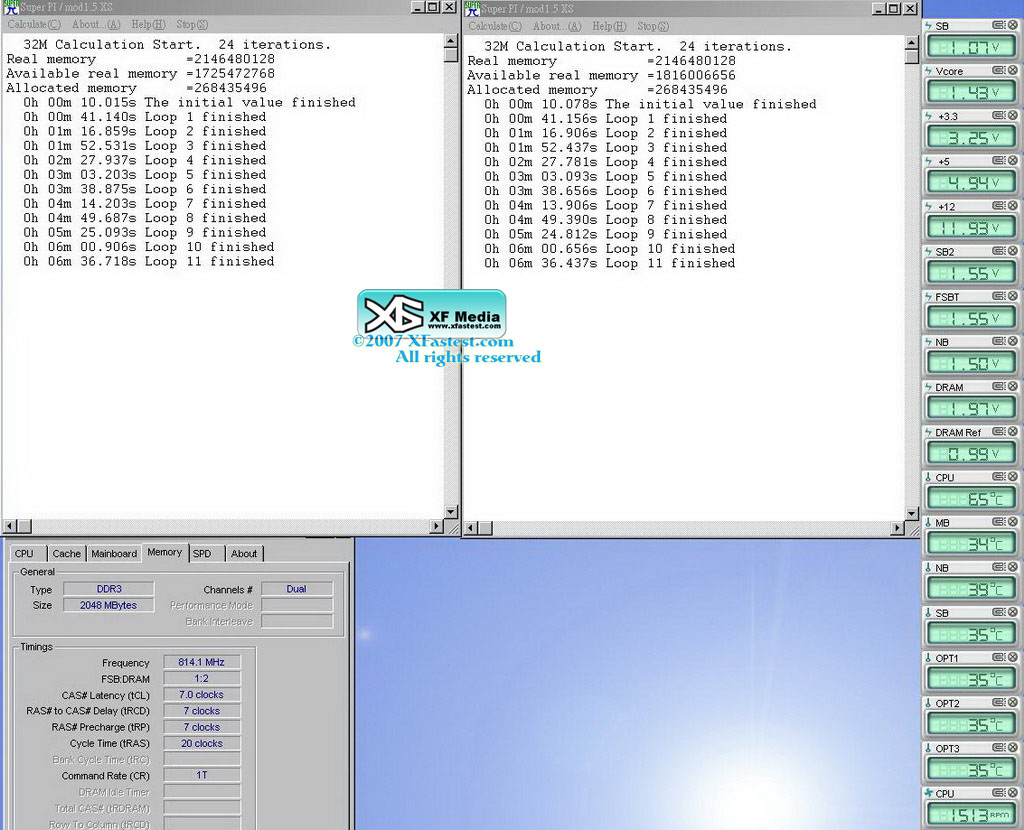
Task: Close the CPU fan RPM monitor widget
Action: [x=1012, y=793]
